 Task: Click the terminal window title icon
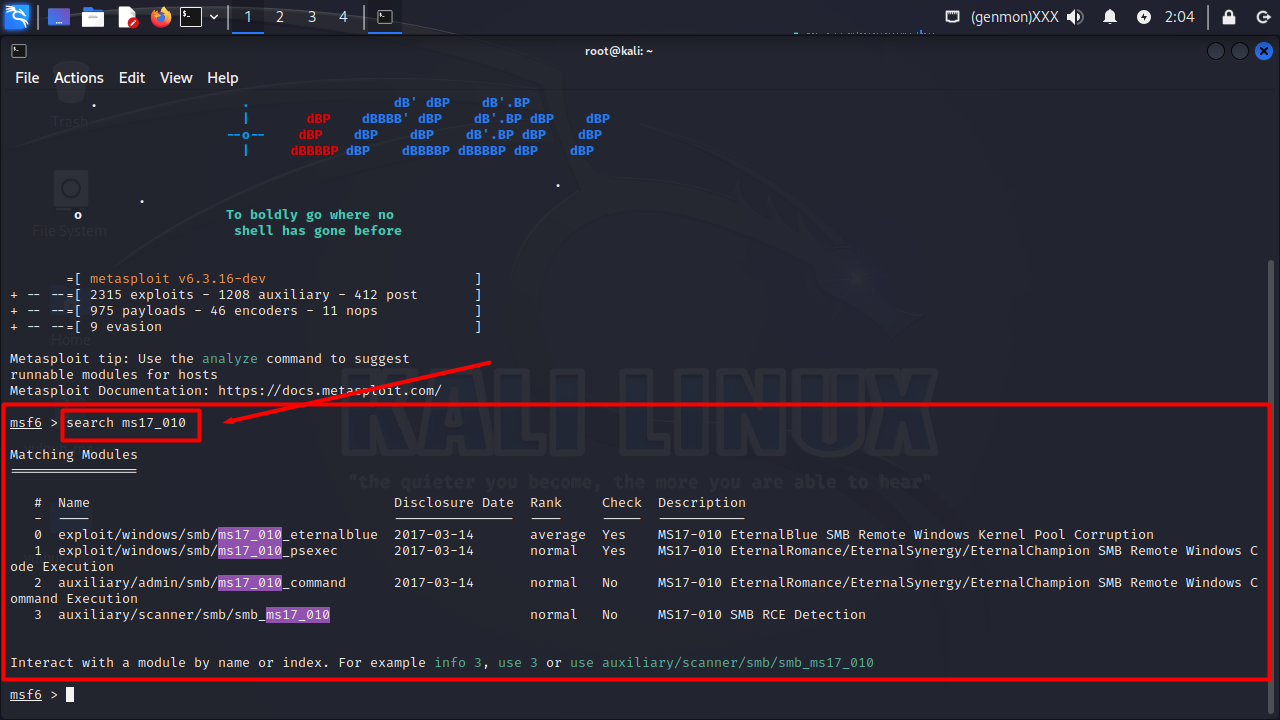pos(19,51)
